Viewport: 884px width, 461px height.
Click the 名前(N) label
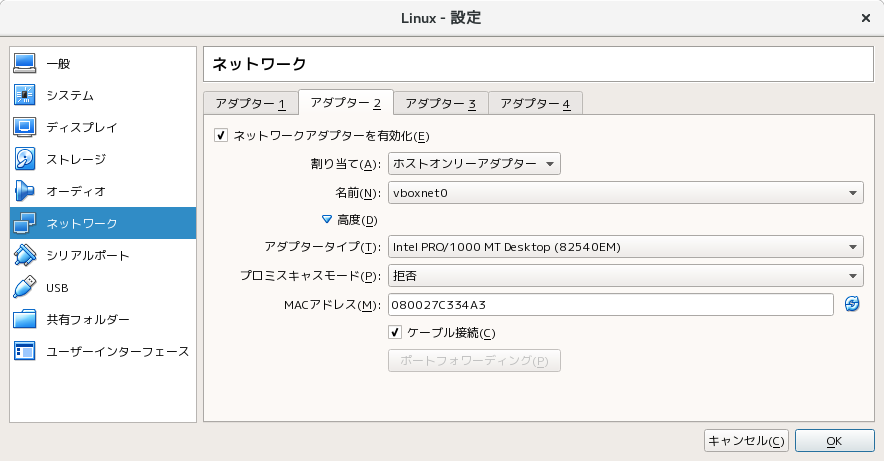click(x=358, y=193)
